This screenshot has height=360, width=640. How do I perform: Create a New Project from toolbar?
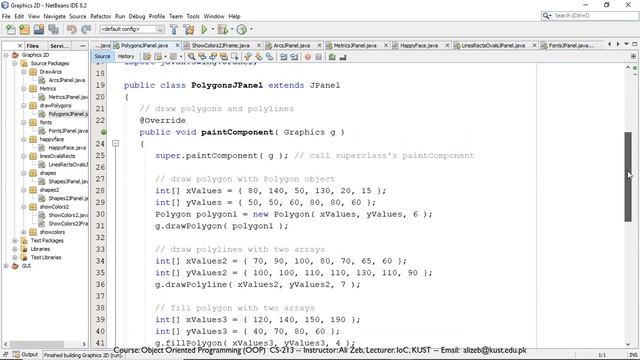[24, 29]
